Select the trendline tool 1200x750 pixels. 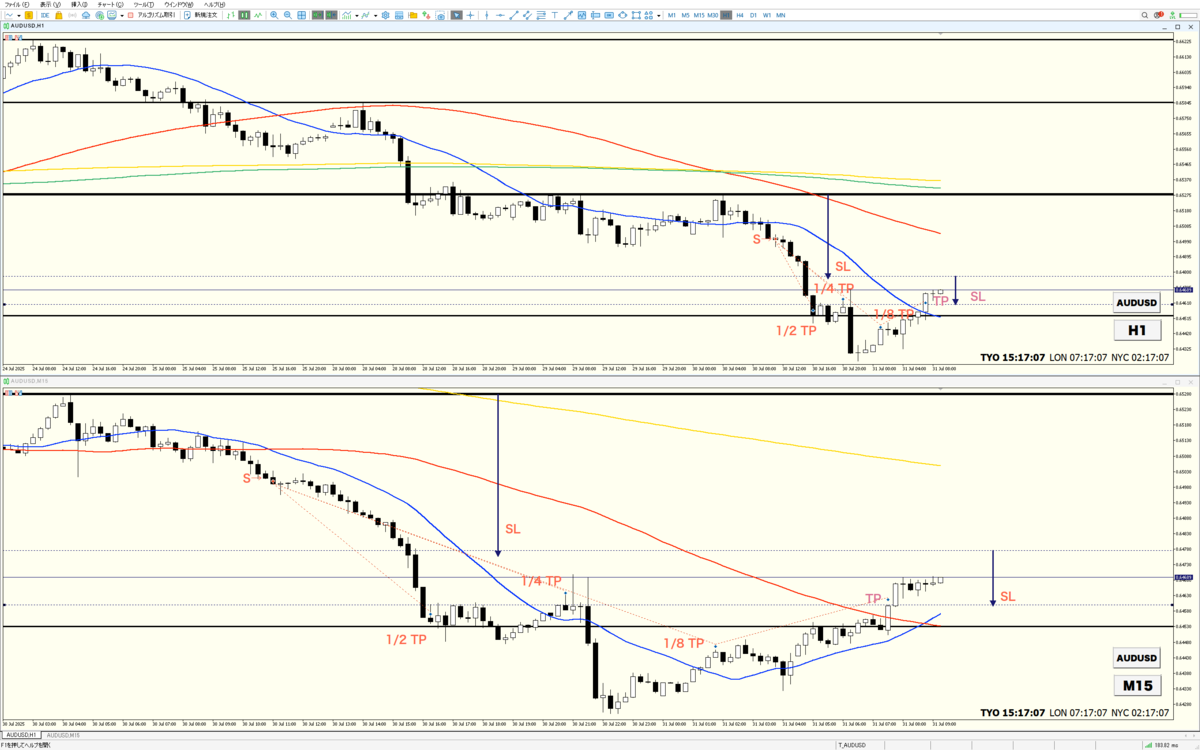[514, 16]
